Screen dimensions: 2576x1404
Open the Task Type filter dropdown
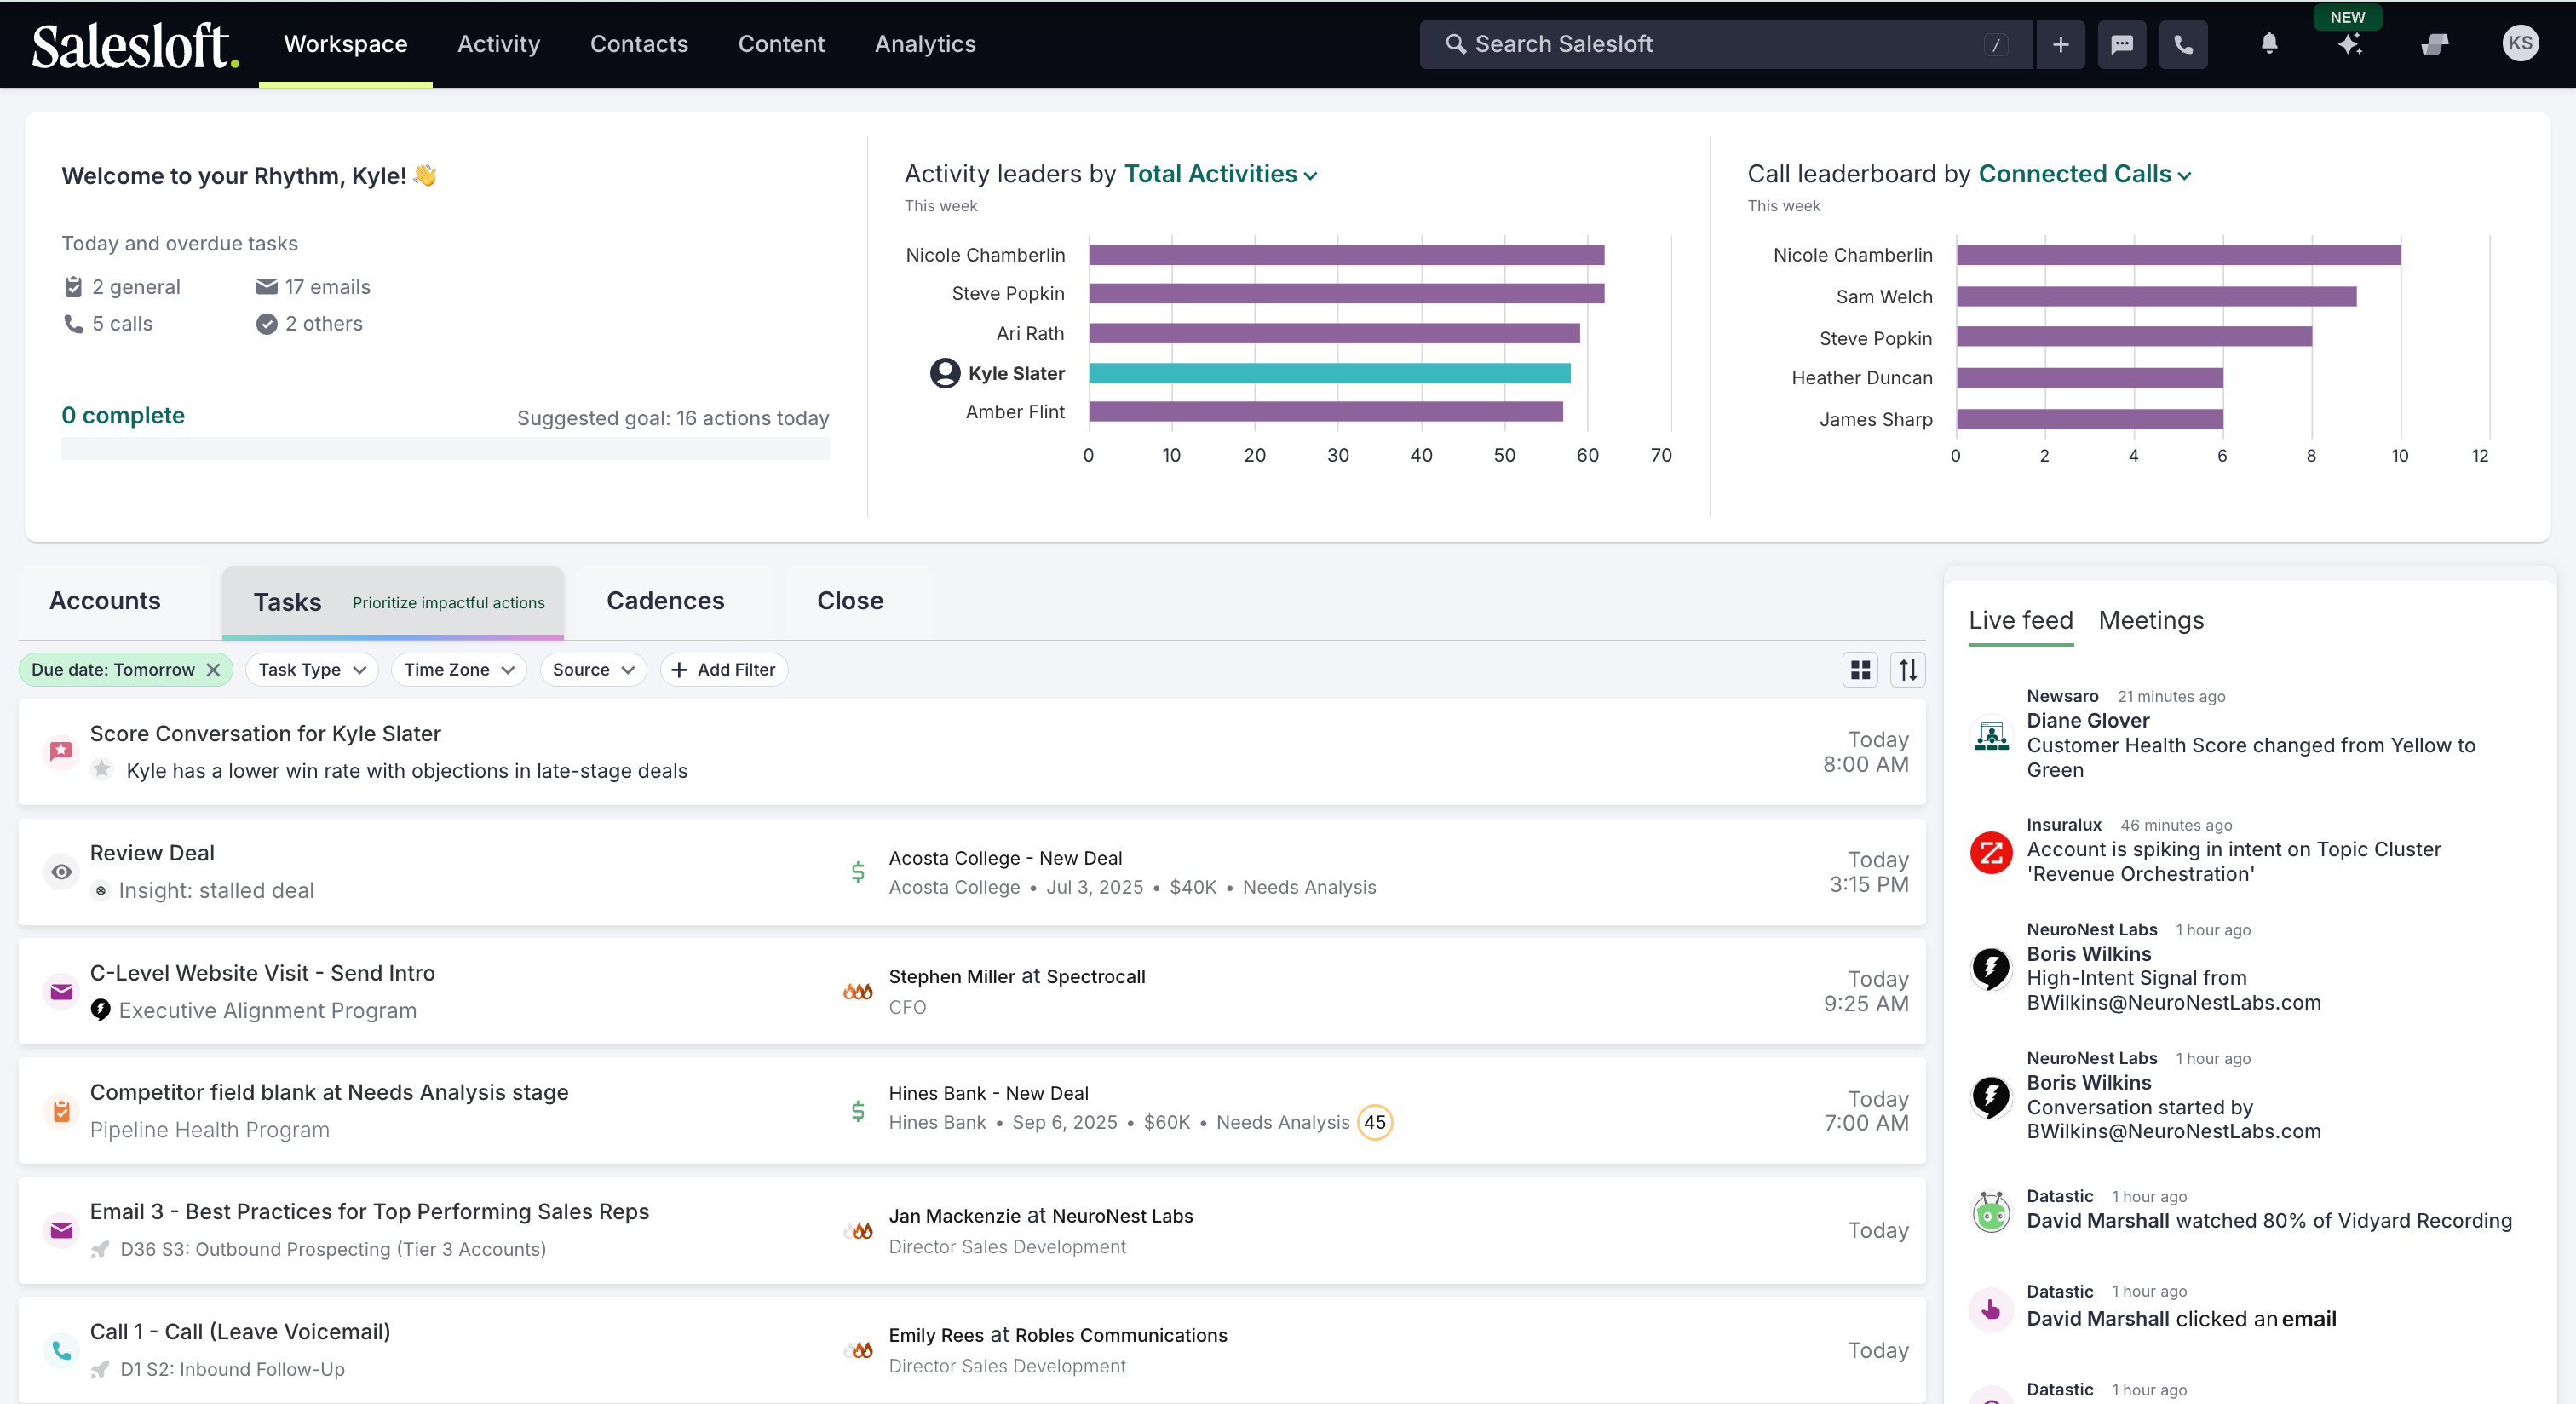tap(311, 670)
